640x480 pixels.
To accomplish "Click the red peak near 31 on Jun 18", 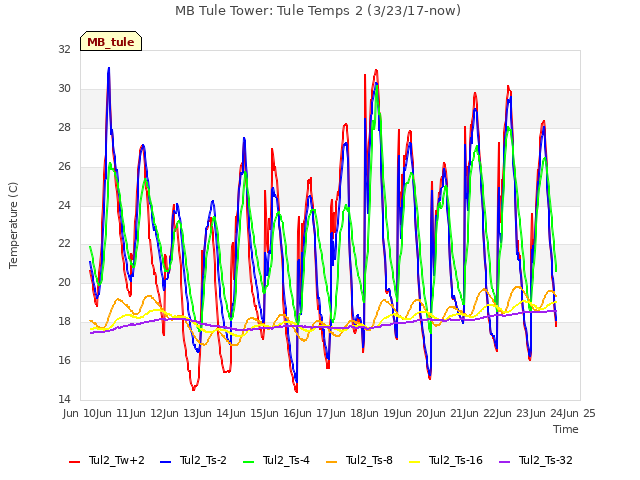I will click(376, 71).
